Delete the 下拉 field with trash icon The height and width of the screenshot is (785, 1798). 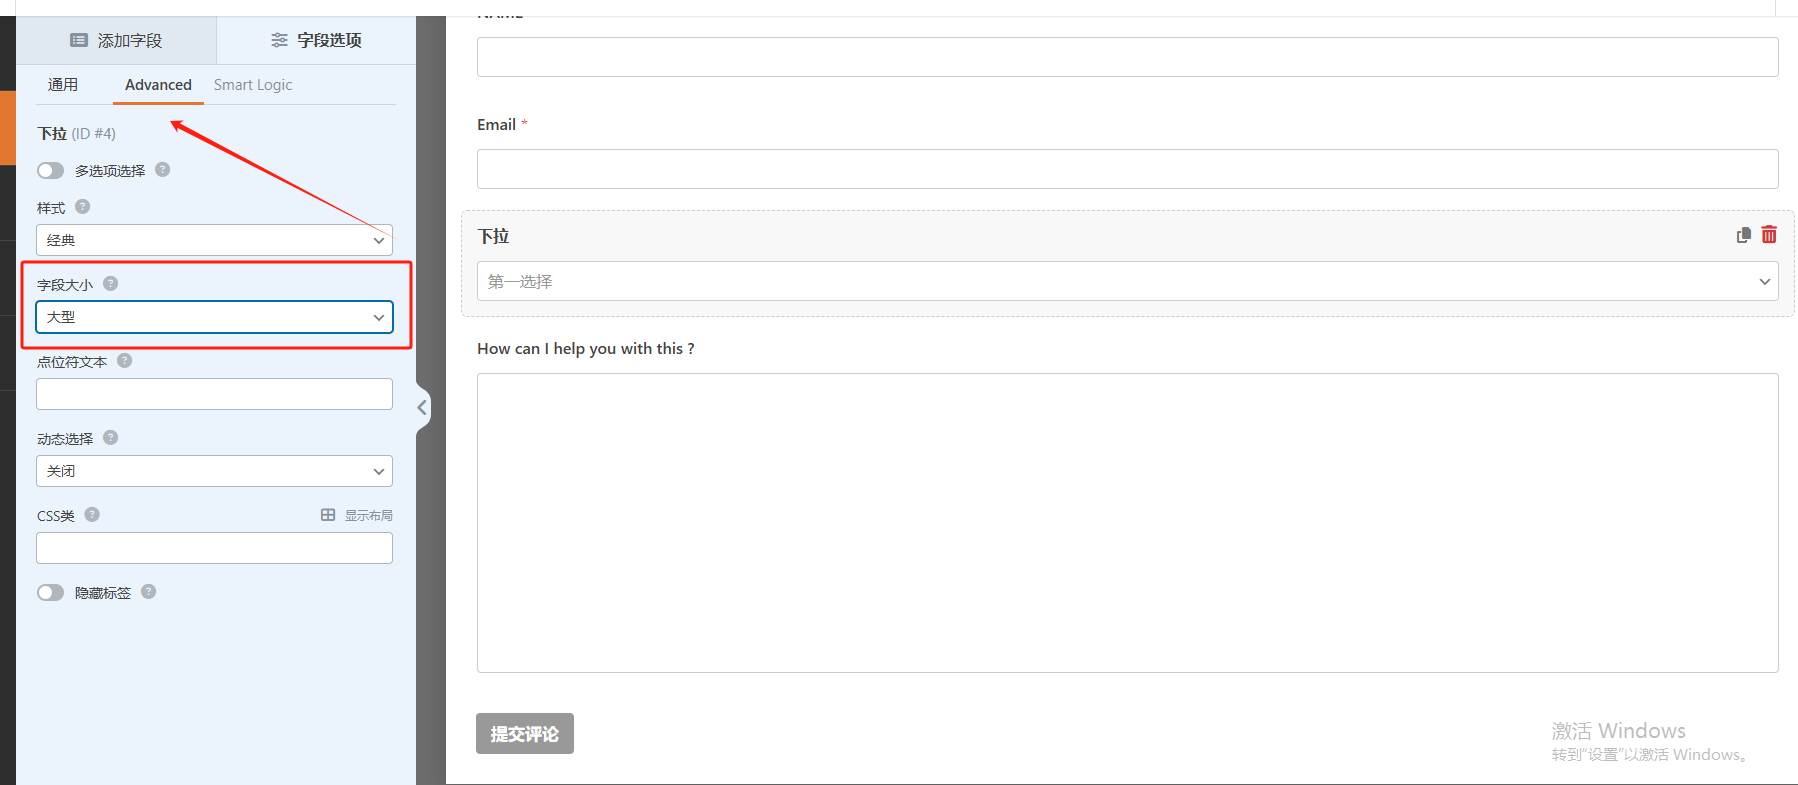(x=1769, y=235)
